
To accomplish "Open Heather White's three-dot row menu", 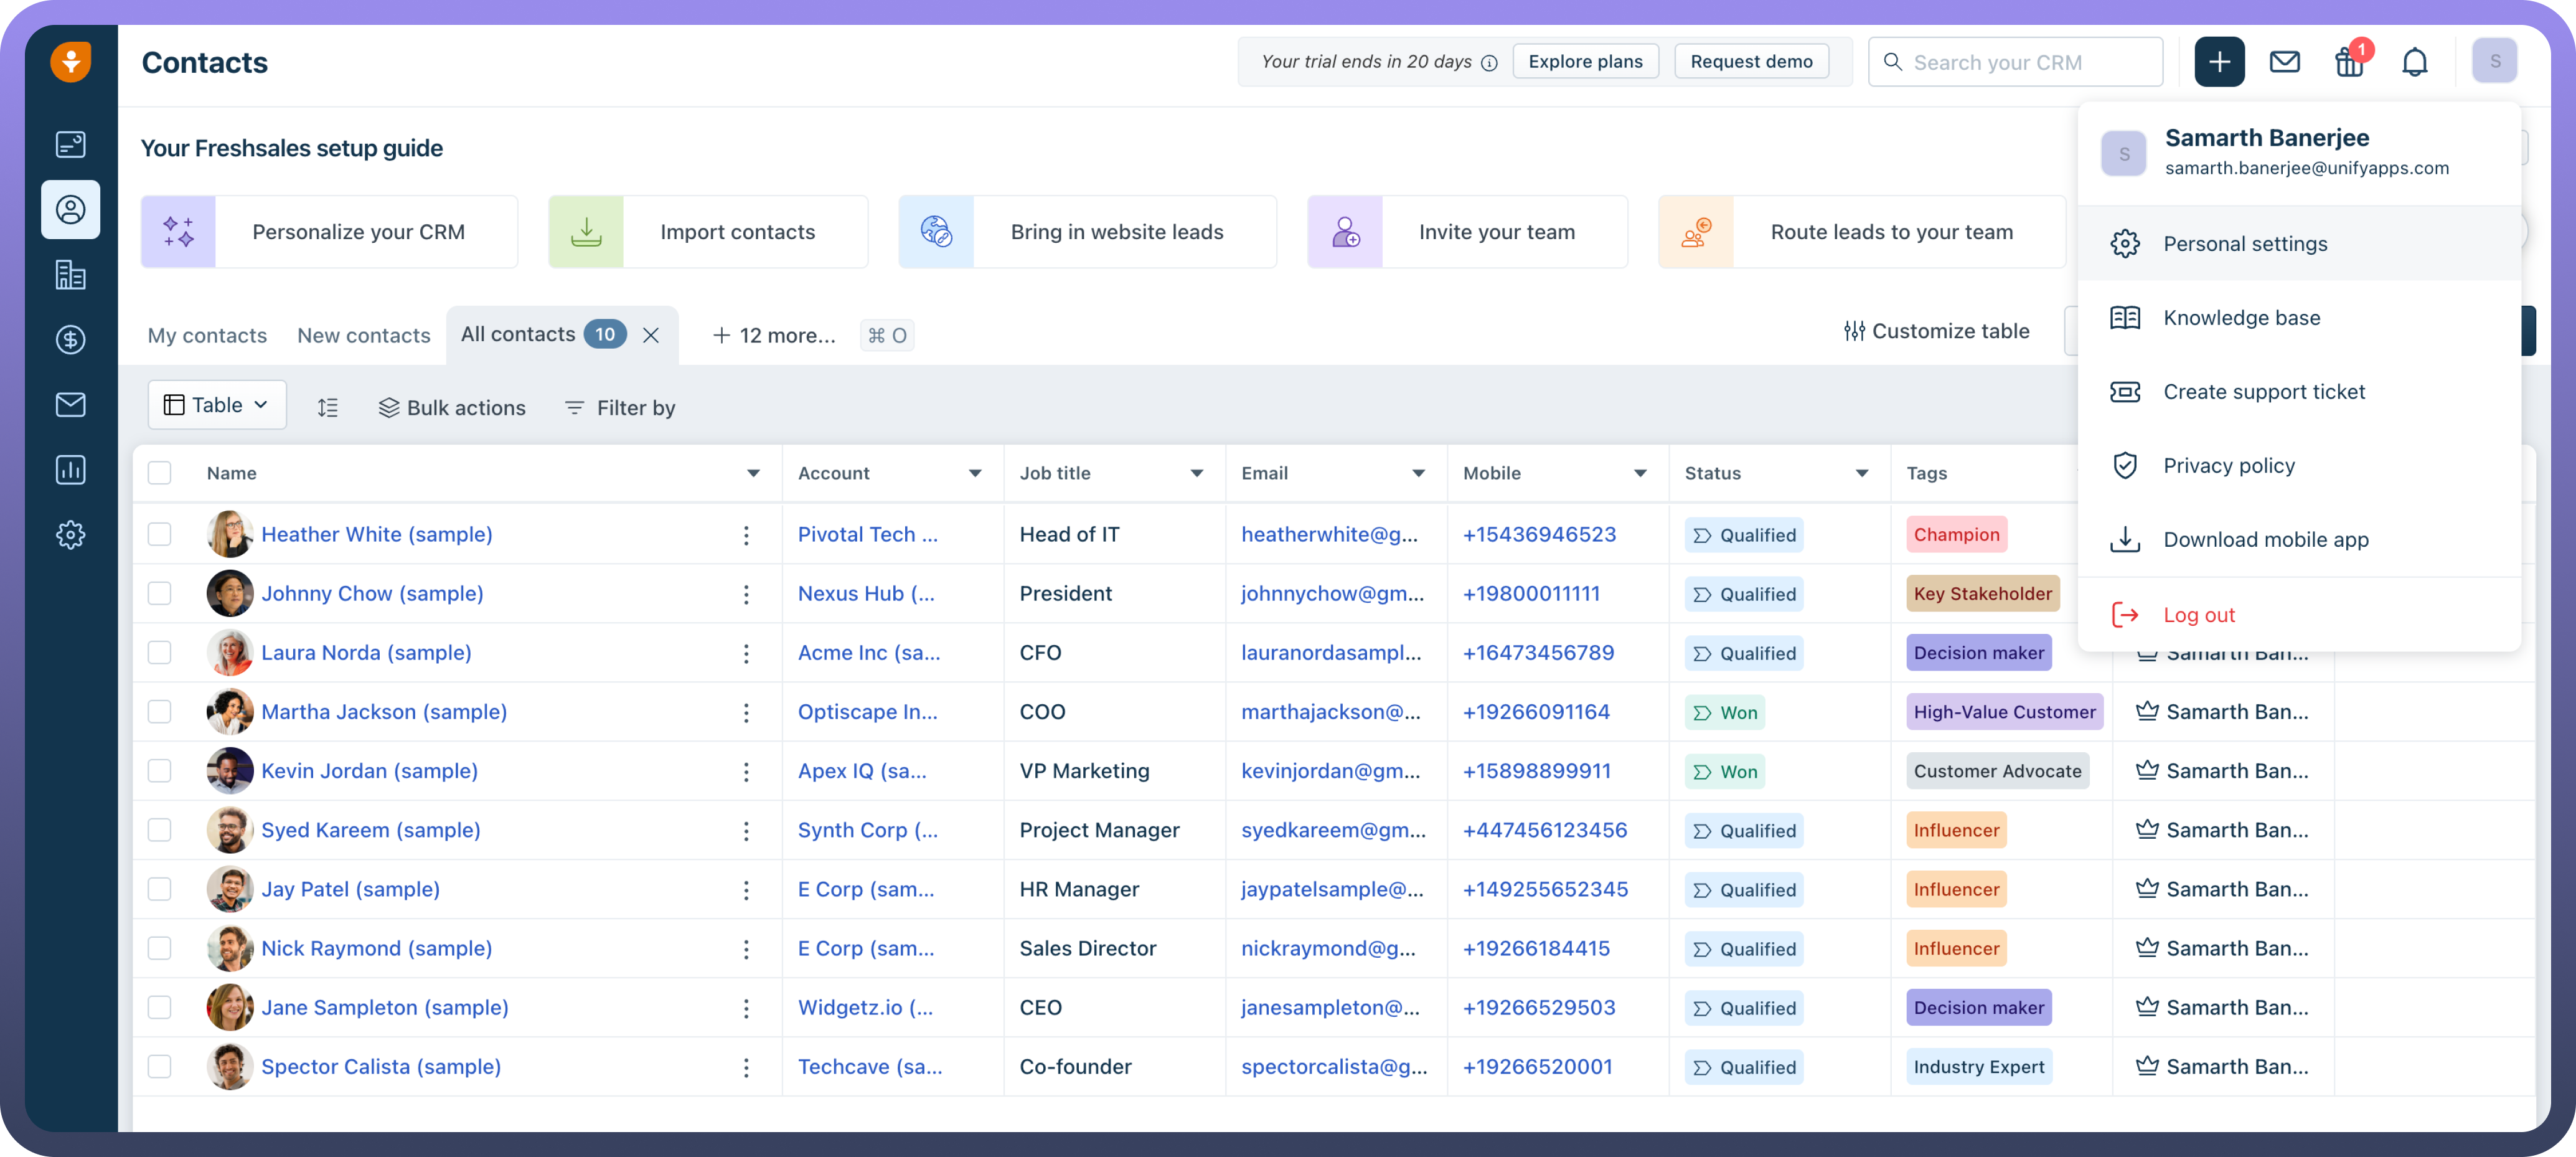I will click(x=746, y=535).
